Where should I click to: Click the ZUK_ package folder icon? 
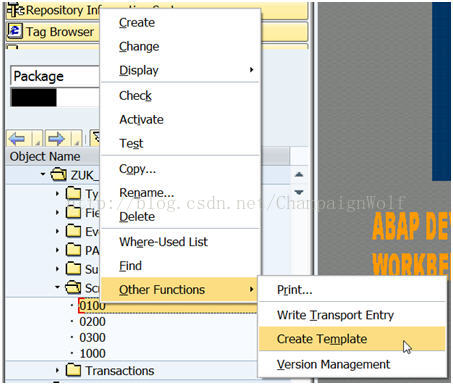[x=58, y=174]
